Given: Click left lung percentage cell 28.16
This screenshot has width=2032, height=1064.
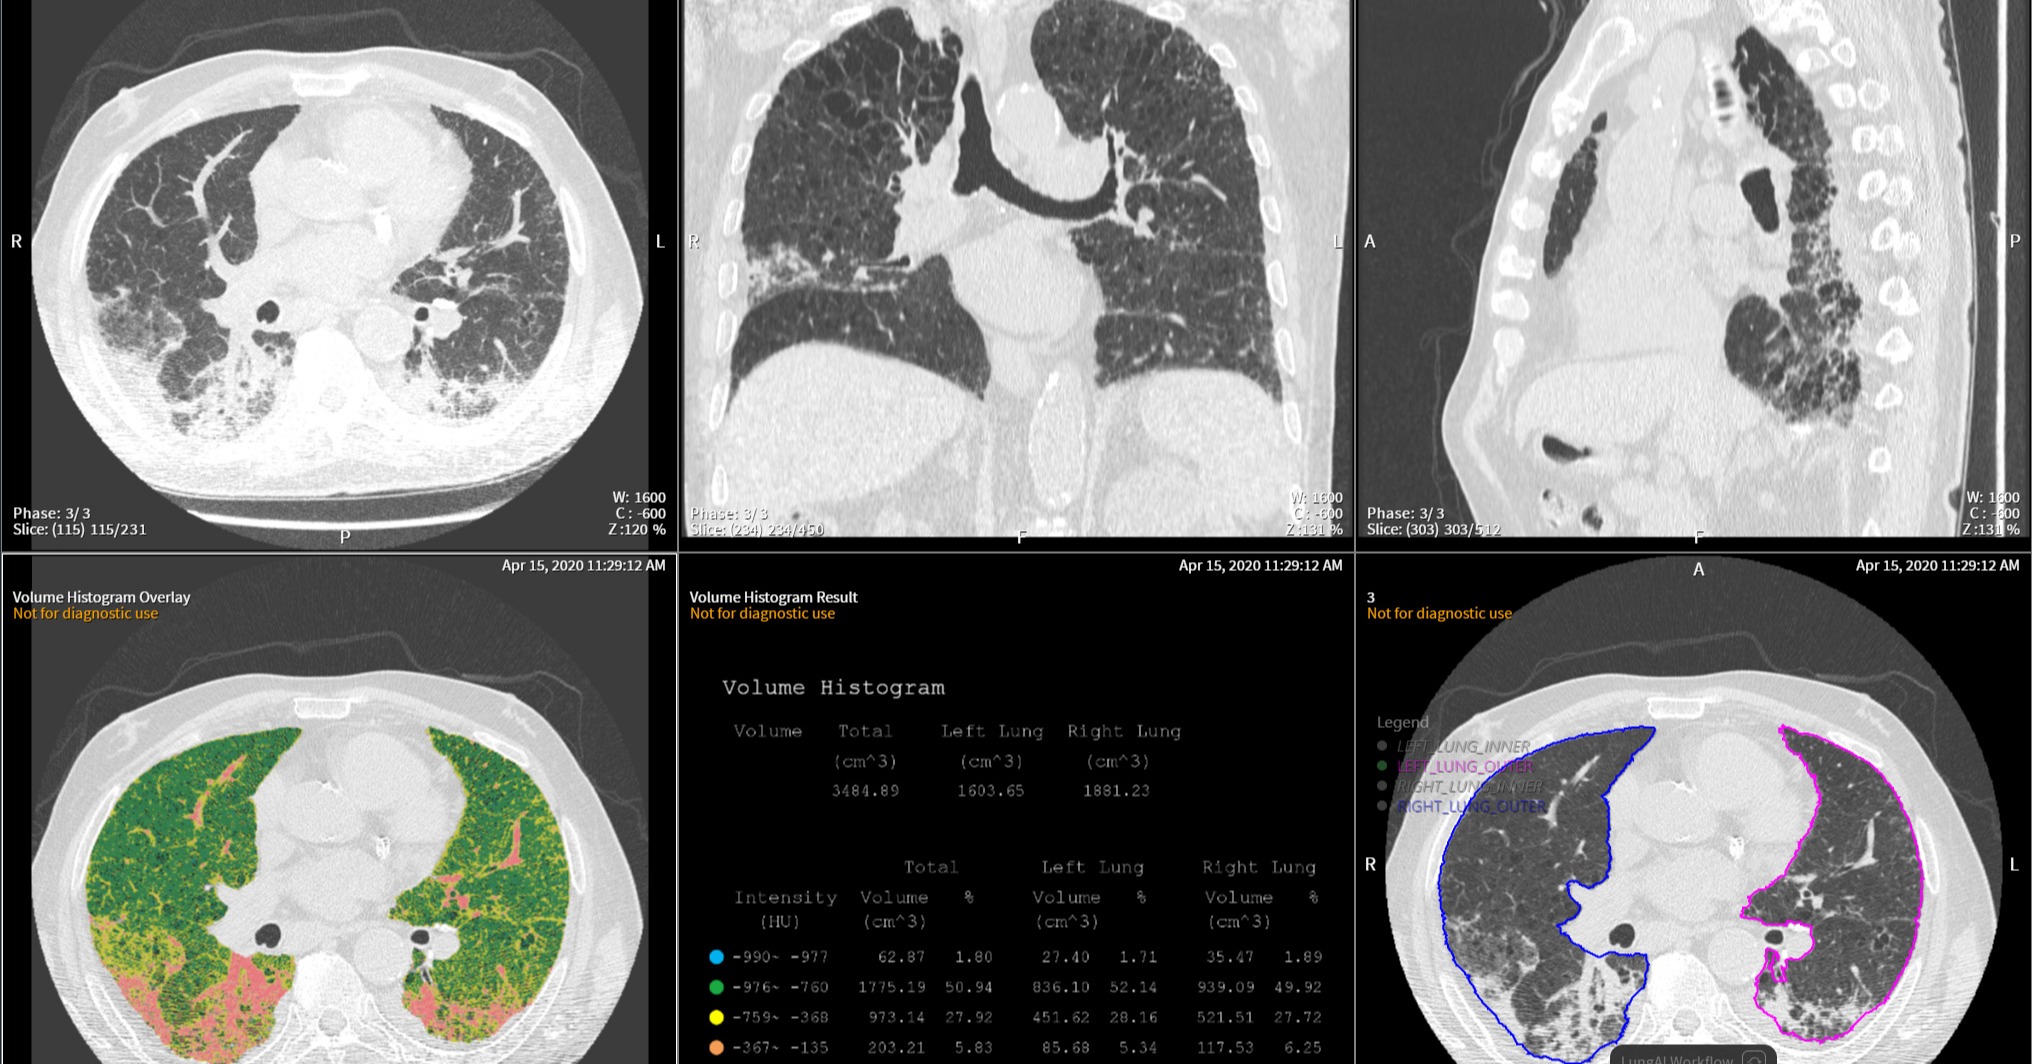Looking at the screenshot, I should (1134, 1017).
